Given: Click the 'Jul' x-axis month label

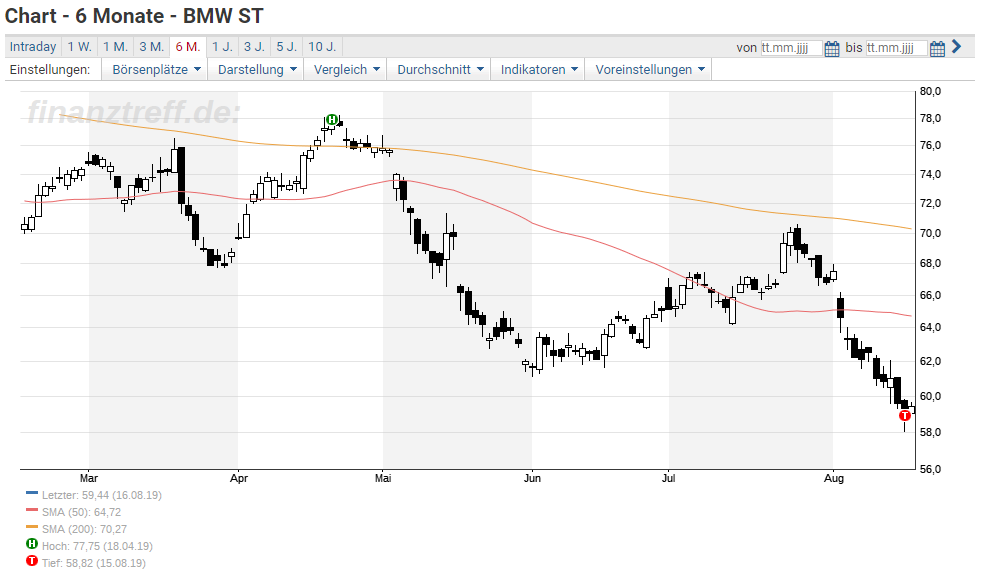Looking at the screenshot, I should click(x=668, y=478).
